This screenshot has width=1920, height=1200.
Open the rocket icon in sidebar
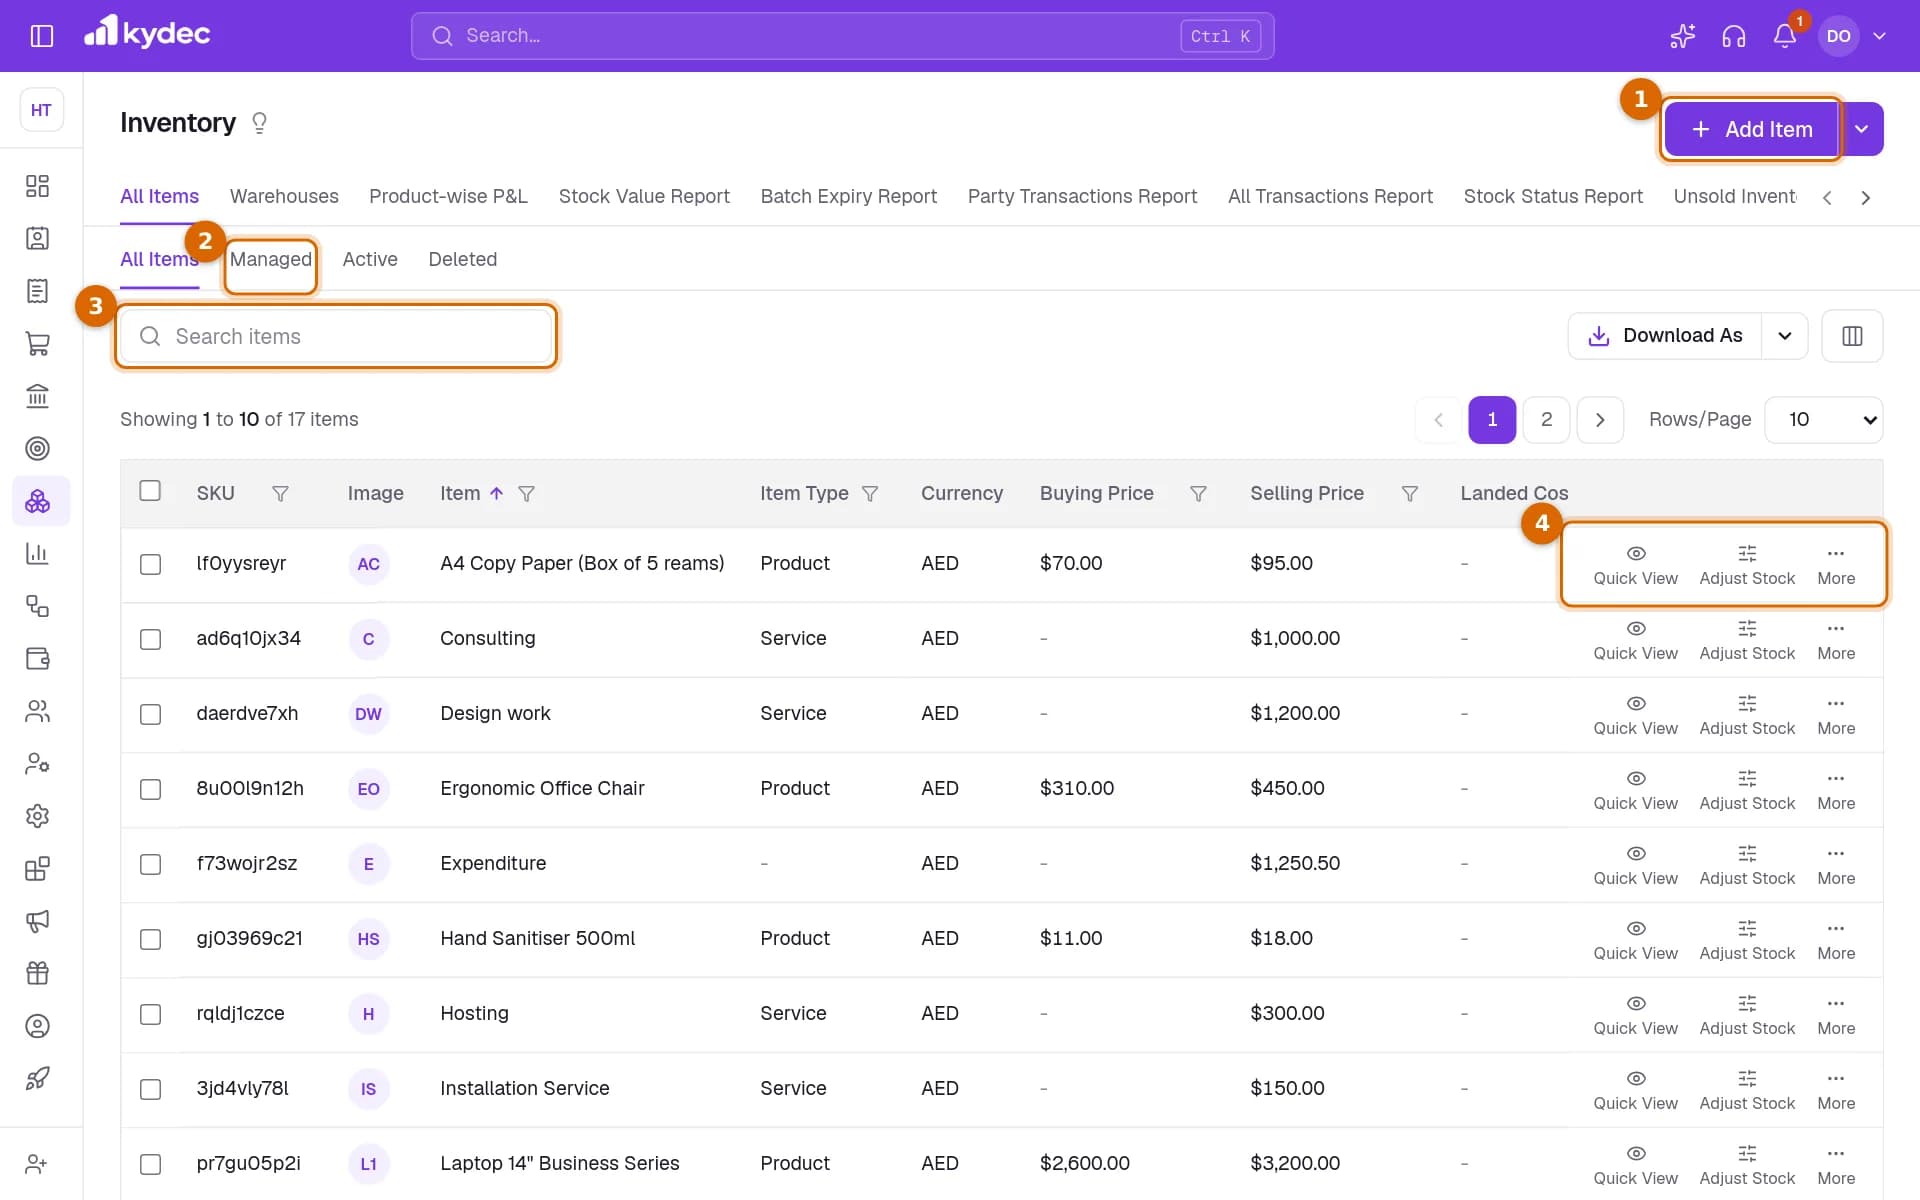click(37, 1078)
